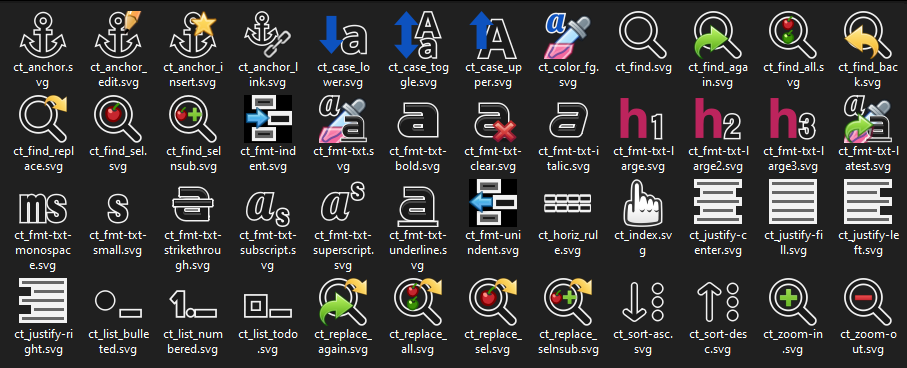Select the ct_replace_all.svg icon
This screenshot has height=368, width=907.
418,301
